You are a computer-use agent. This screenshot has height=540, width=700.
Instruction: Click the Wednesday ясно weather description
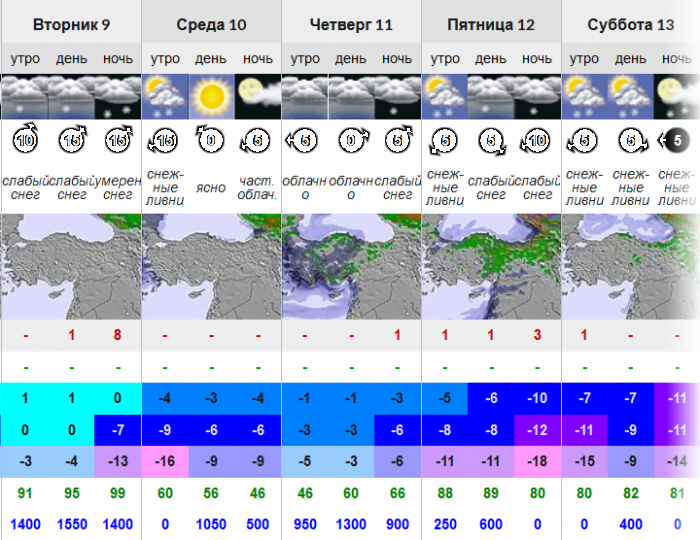[x=211, y=188]
